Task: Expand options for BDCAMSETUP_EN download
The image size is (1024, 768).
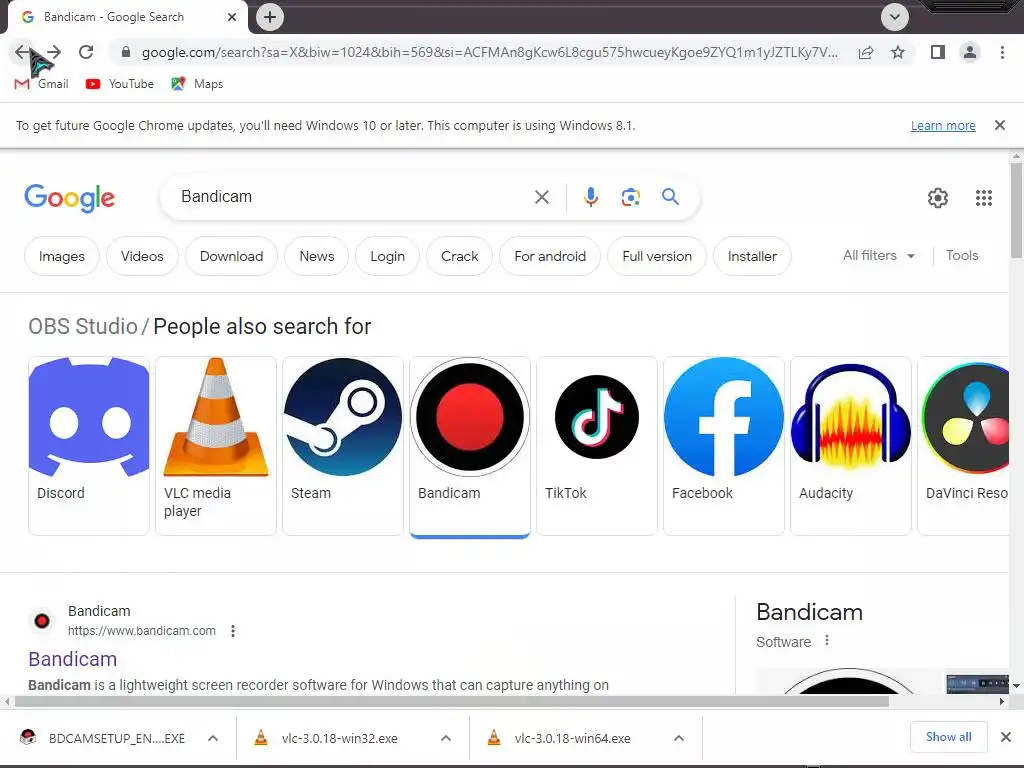Action: (213, 738)
